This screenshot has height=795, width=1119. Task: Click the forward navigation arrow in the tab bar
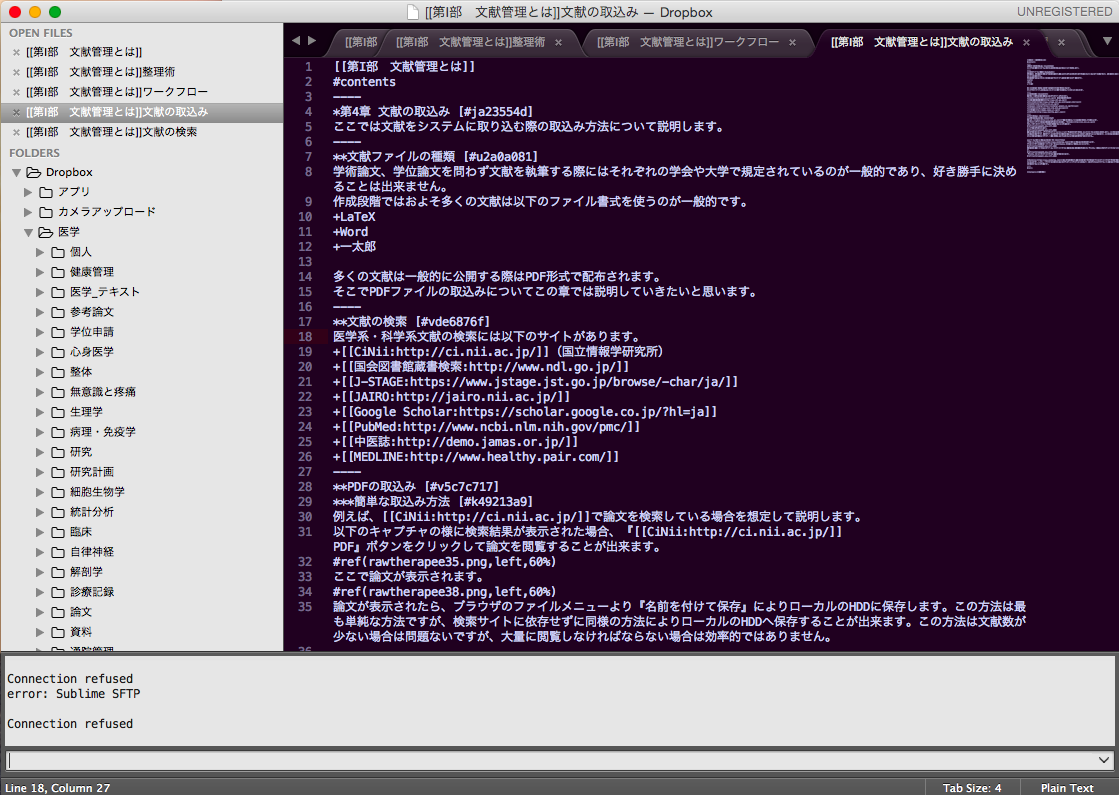(x=311, y=41)
